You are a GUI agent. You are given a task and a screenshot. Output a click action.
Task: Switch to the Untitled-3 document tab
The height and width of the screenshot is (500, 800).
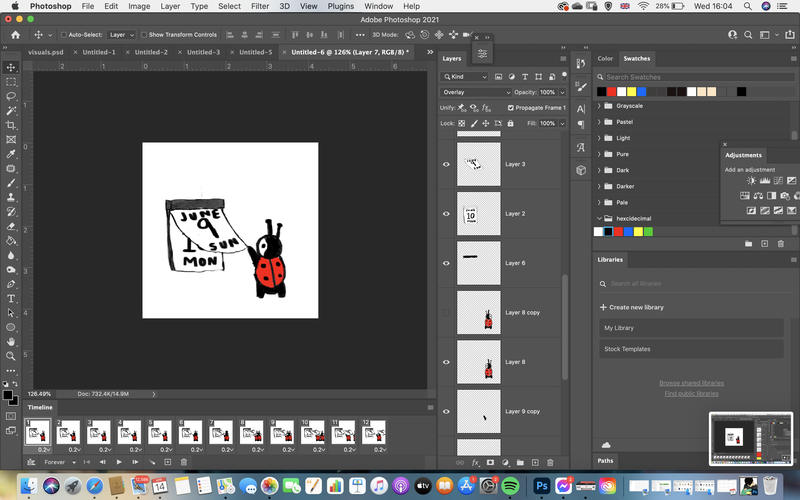[203, 52]
